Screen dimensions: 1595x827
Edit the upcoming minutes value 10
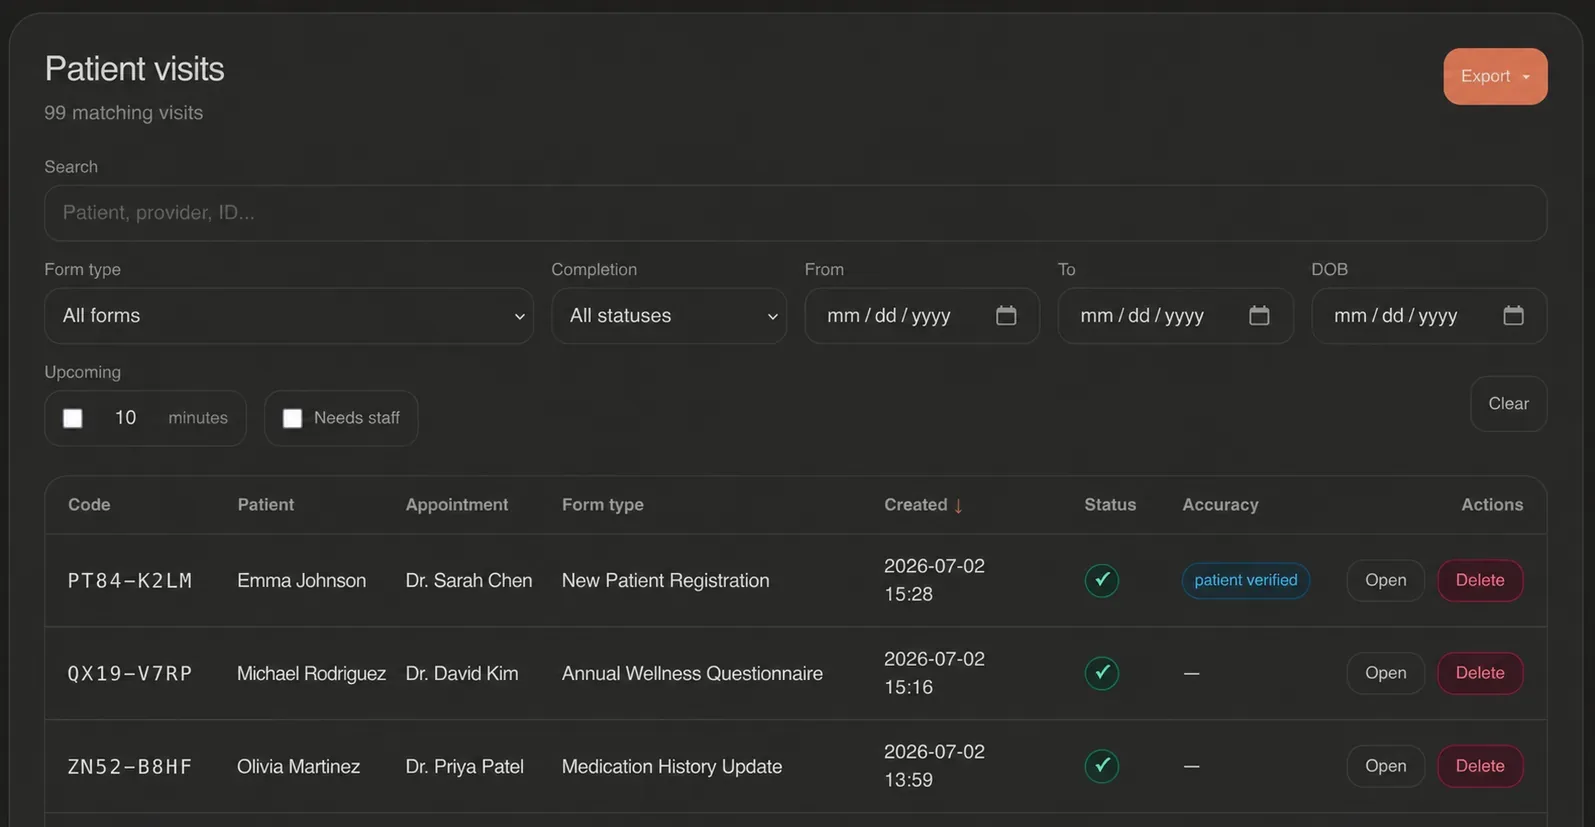(125, 418)
